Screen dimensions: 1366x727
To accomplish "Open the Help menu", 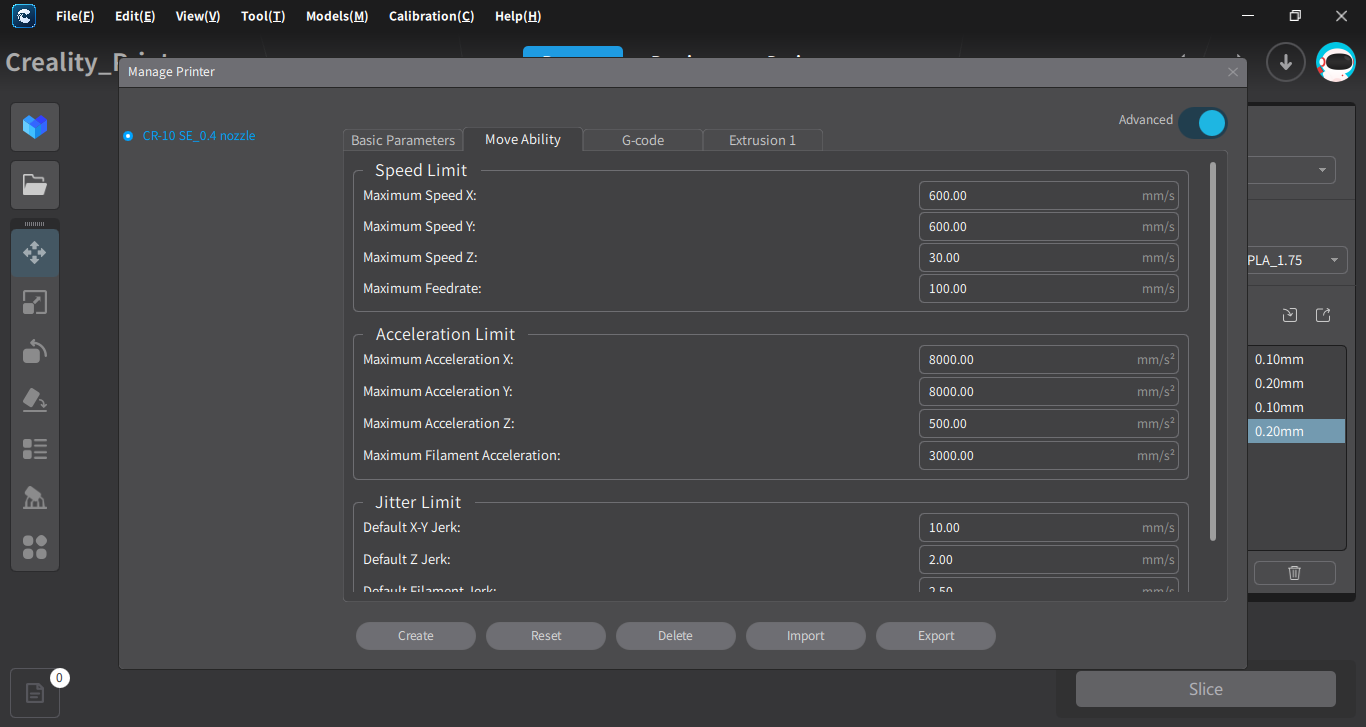I will (518, 16).
